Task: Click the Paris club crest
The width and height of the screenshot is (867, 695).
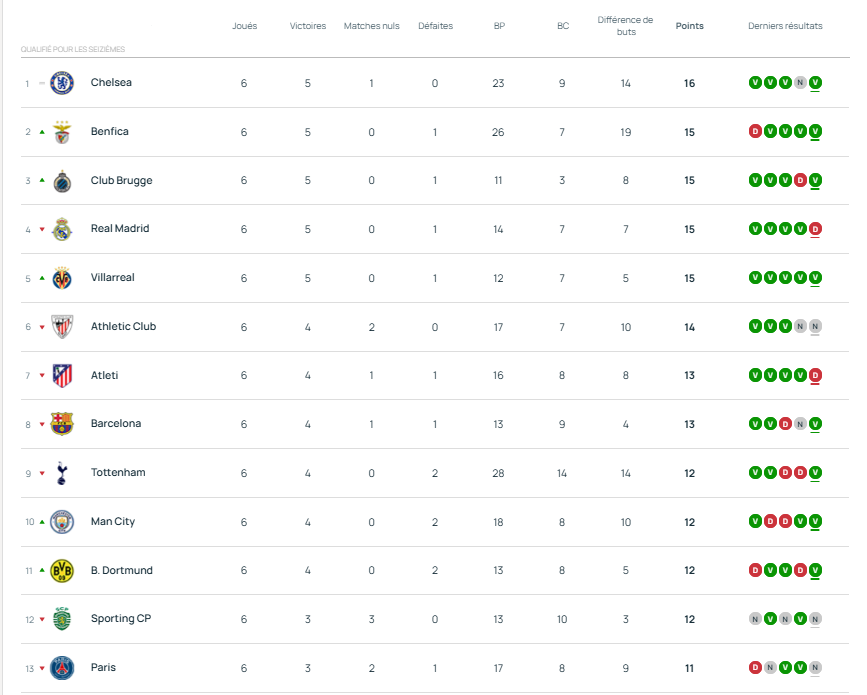Action: [62, 668]
